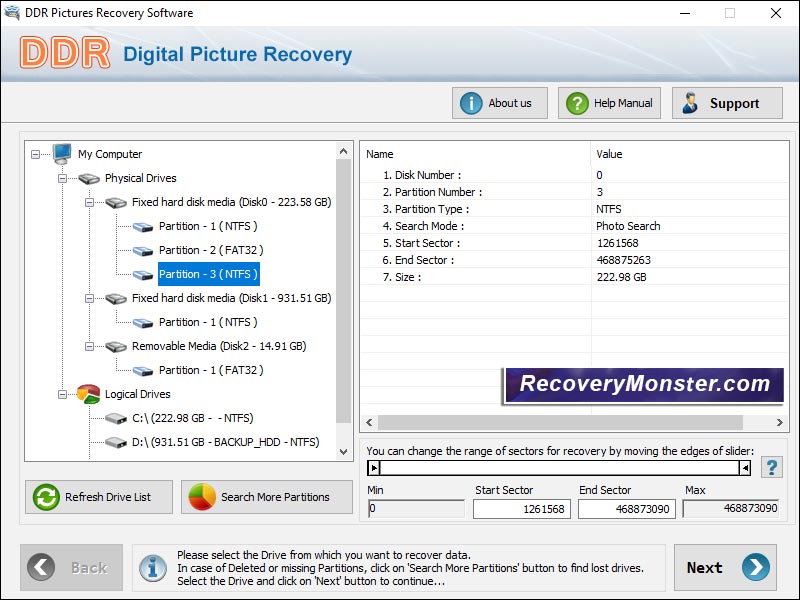Click the blue question mark beside the slider
This screenshot has height=600, width=800.
click(772, 464)
